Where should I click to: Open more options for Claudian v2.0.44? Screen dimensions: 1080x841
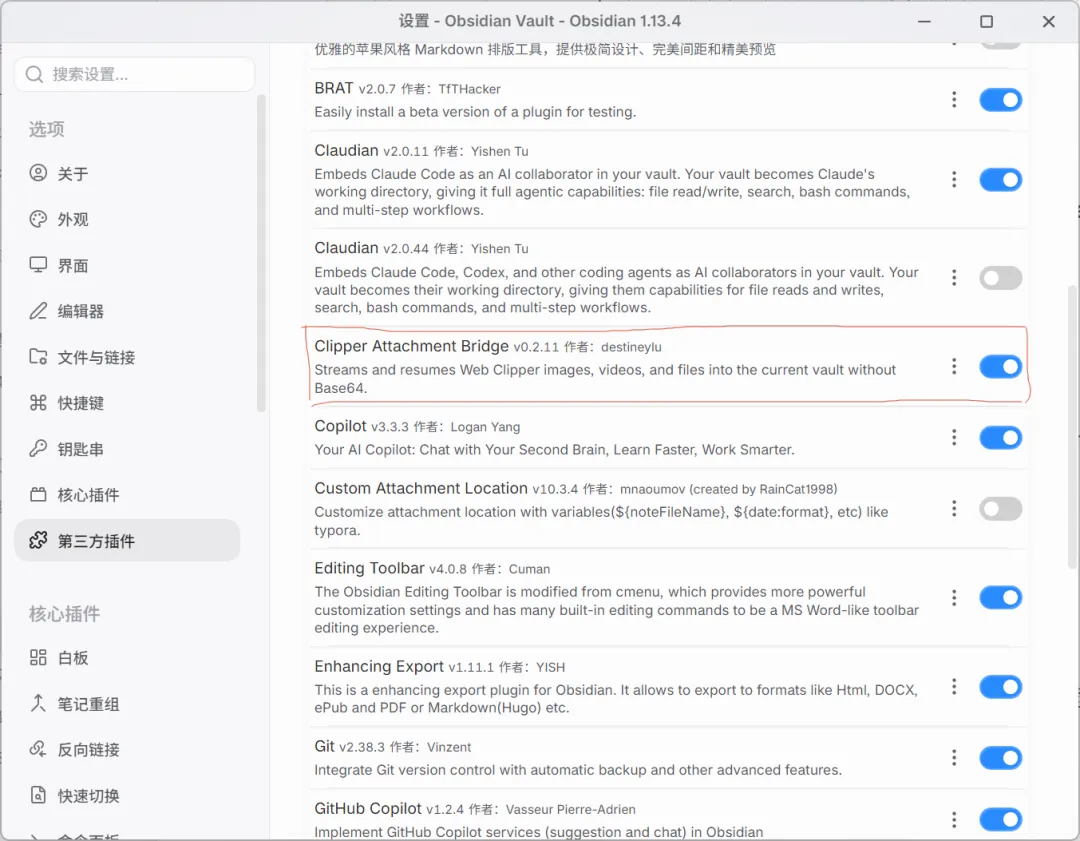point(954,278)
